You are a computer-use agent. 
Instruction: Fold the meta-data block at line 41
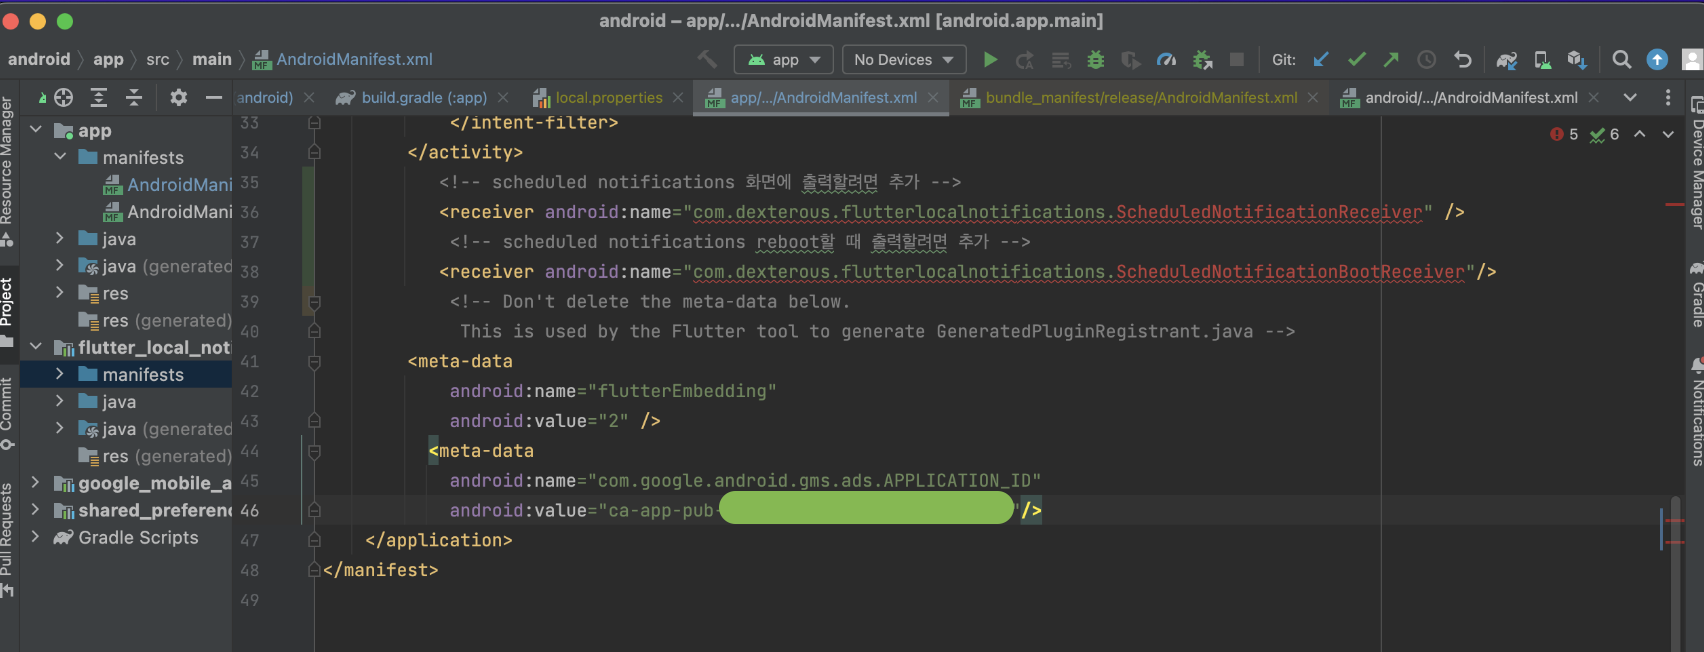click(314, 361)
